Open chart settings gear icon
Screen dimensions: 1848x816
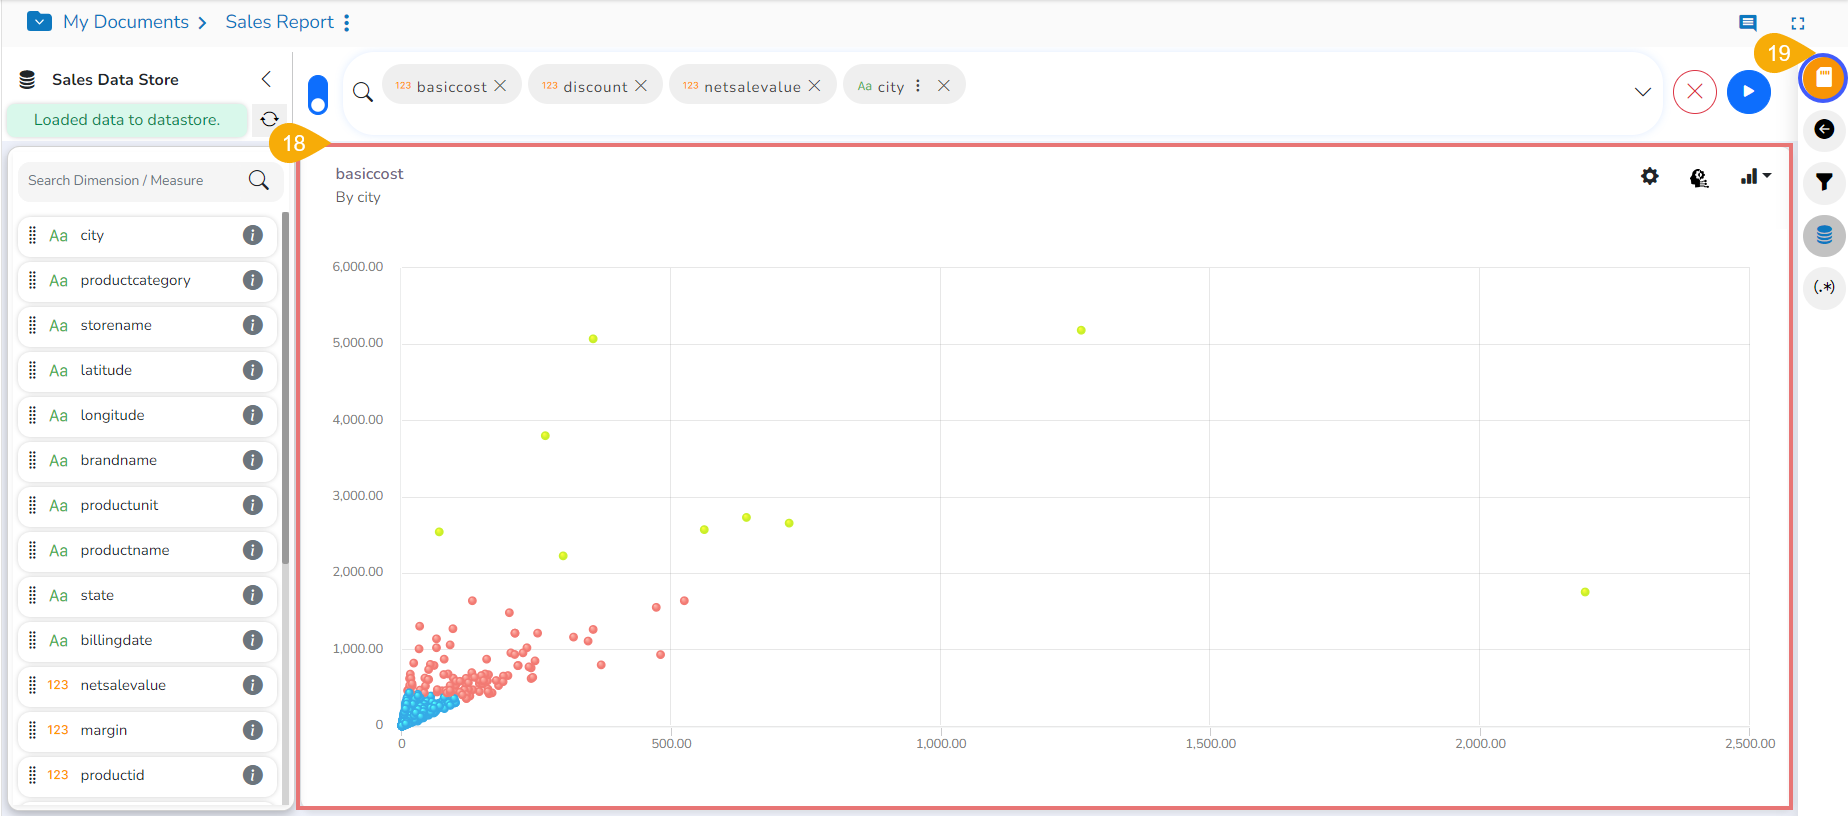click(x=1650, y=177)
